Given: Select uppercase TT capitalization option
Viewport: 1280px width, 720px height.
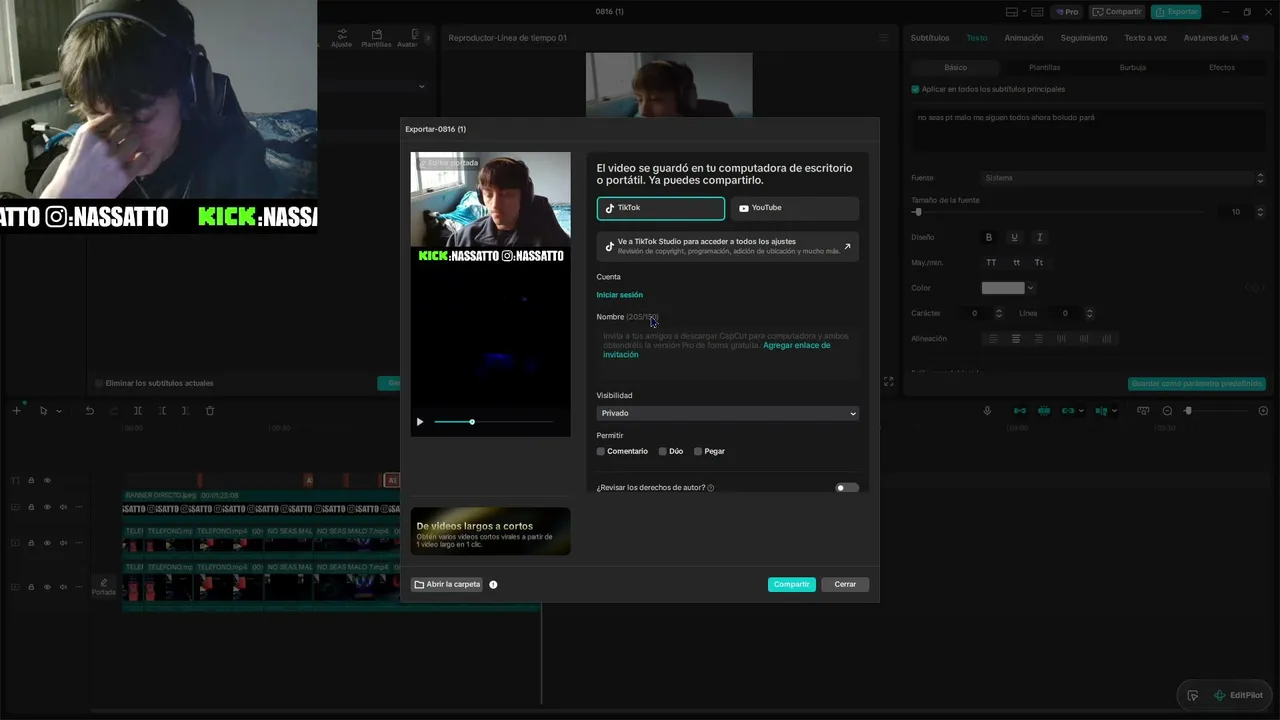Looking at the screenshot, I should click(x=991, y=263).
